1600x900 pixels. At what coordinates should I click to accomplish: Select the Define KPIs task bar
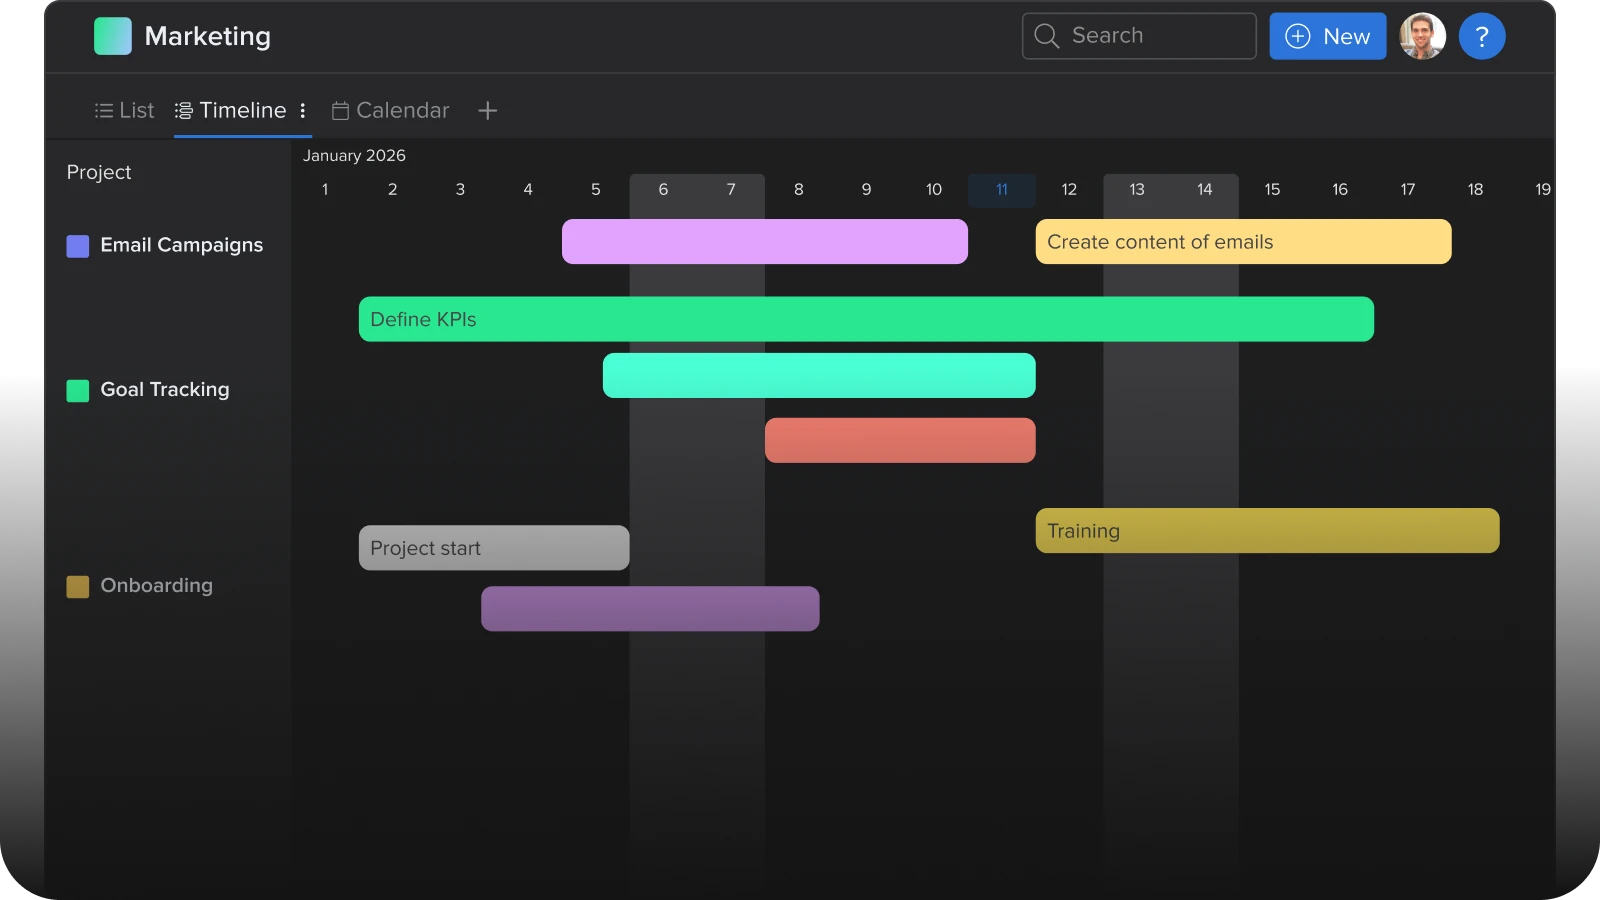click(865, 319)
